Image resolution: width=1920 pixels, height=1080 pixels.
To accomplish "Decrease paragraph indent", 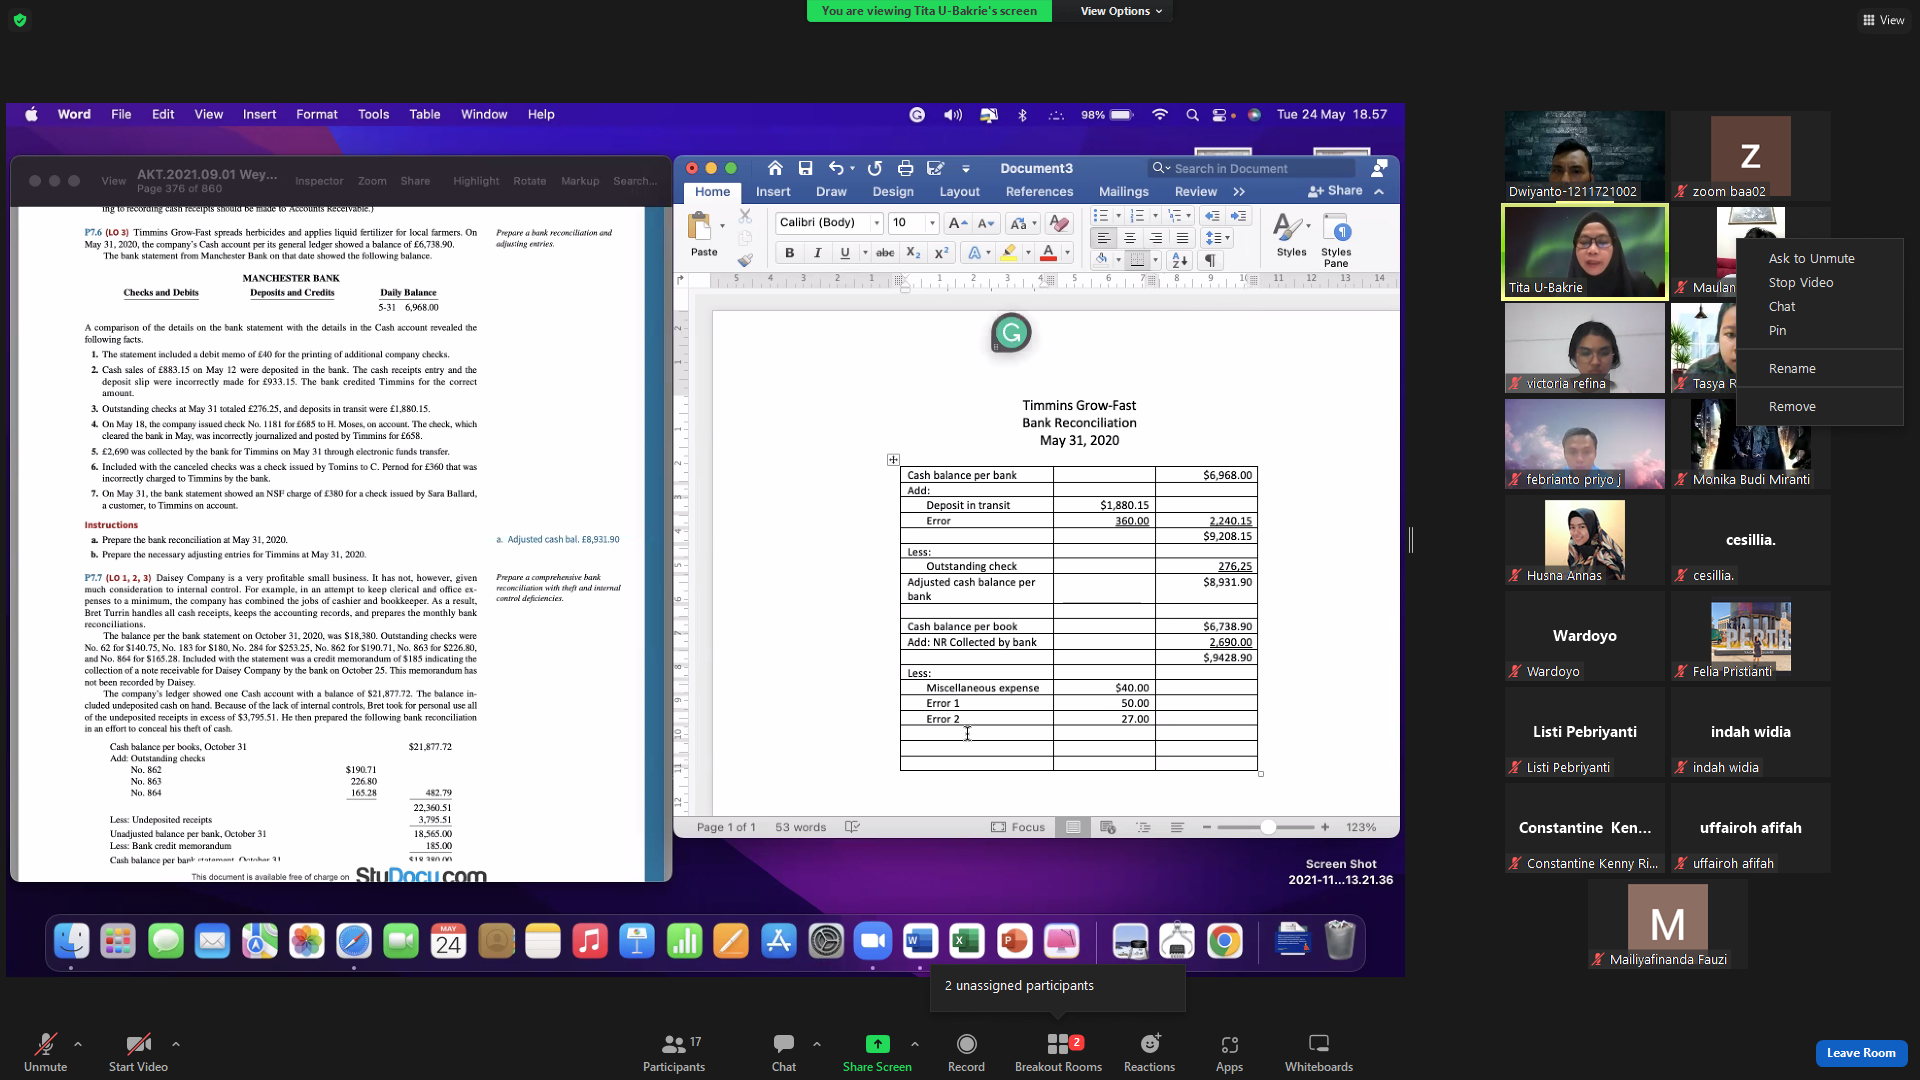I will click(1212, 216).
